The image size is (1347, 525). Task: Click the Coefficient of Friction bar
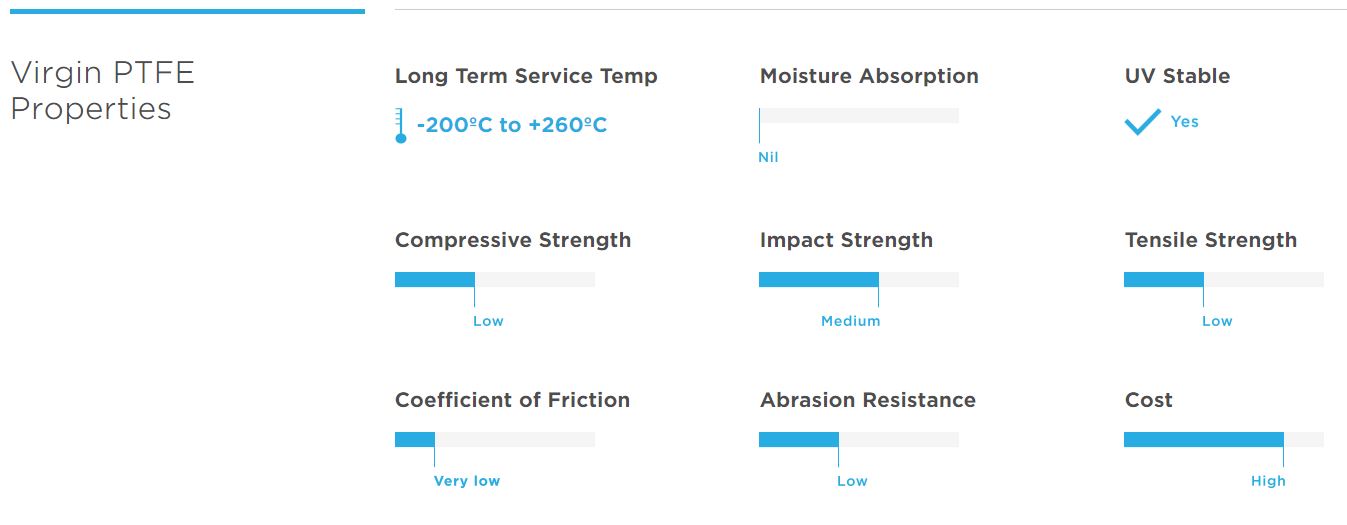pos(495,439)
